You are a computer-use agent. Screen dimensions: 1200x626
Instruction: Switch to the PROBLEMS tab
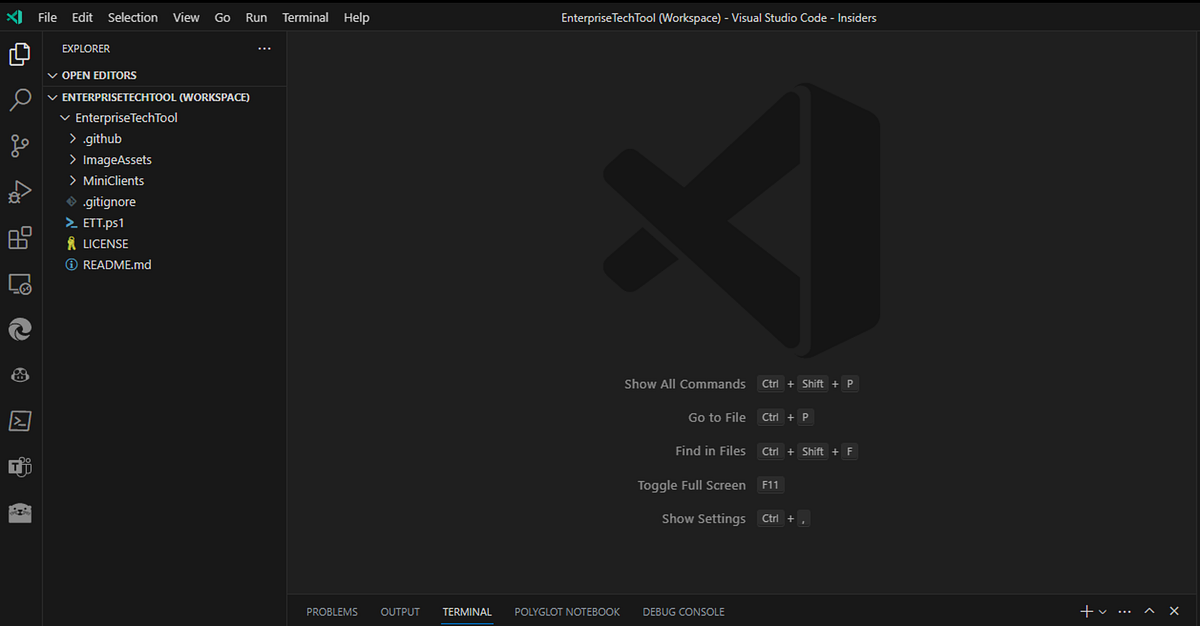[331, 611]
